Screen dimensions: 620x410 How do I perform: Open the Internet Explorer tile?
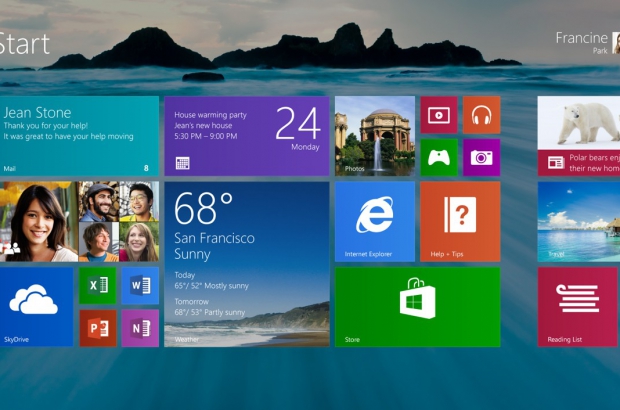374,221
